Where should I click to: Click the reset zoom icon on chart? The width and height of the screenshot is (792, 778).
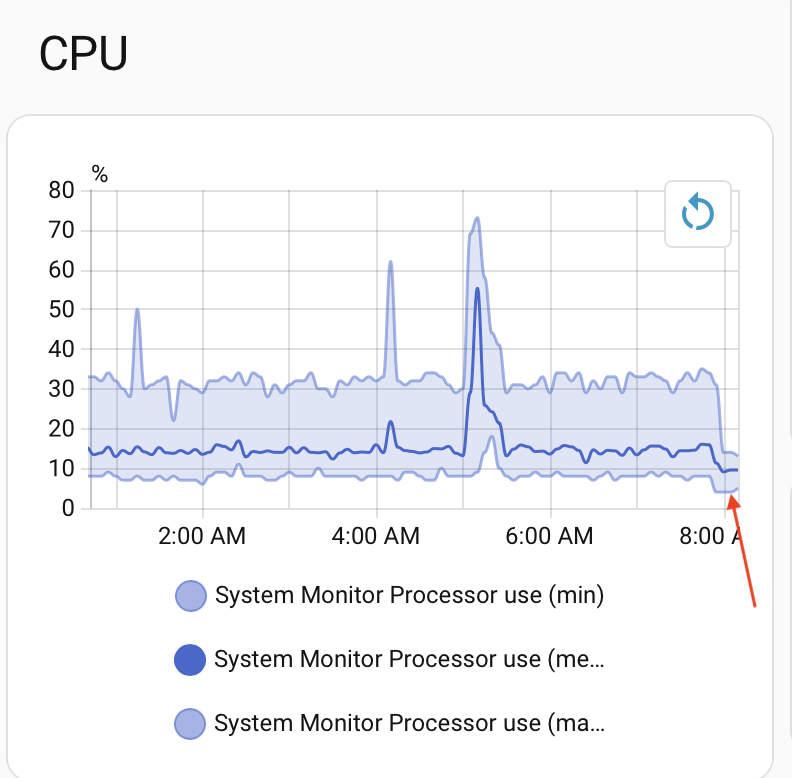point(698,213)
